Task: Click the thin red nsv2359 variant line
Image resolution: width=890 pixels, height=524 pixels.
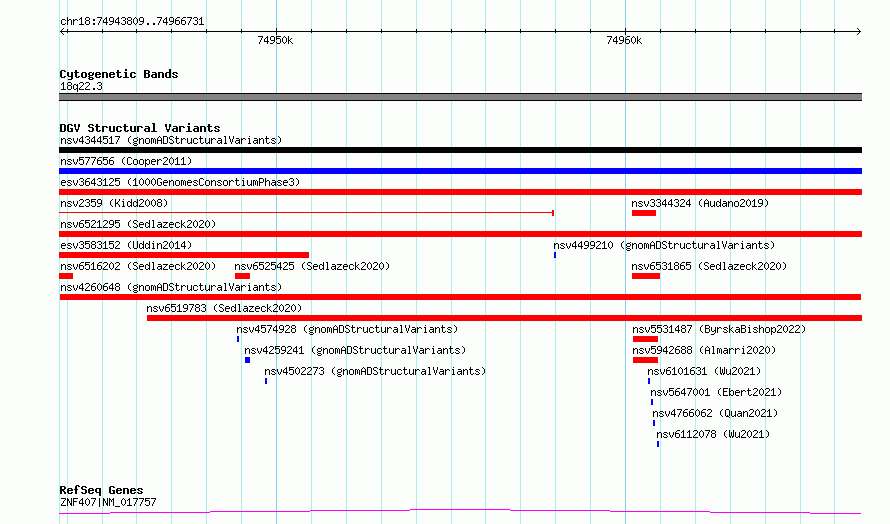Action: tap(307, 213)
